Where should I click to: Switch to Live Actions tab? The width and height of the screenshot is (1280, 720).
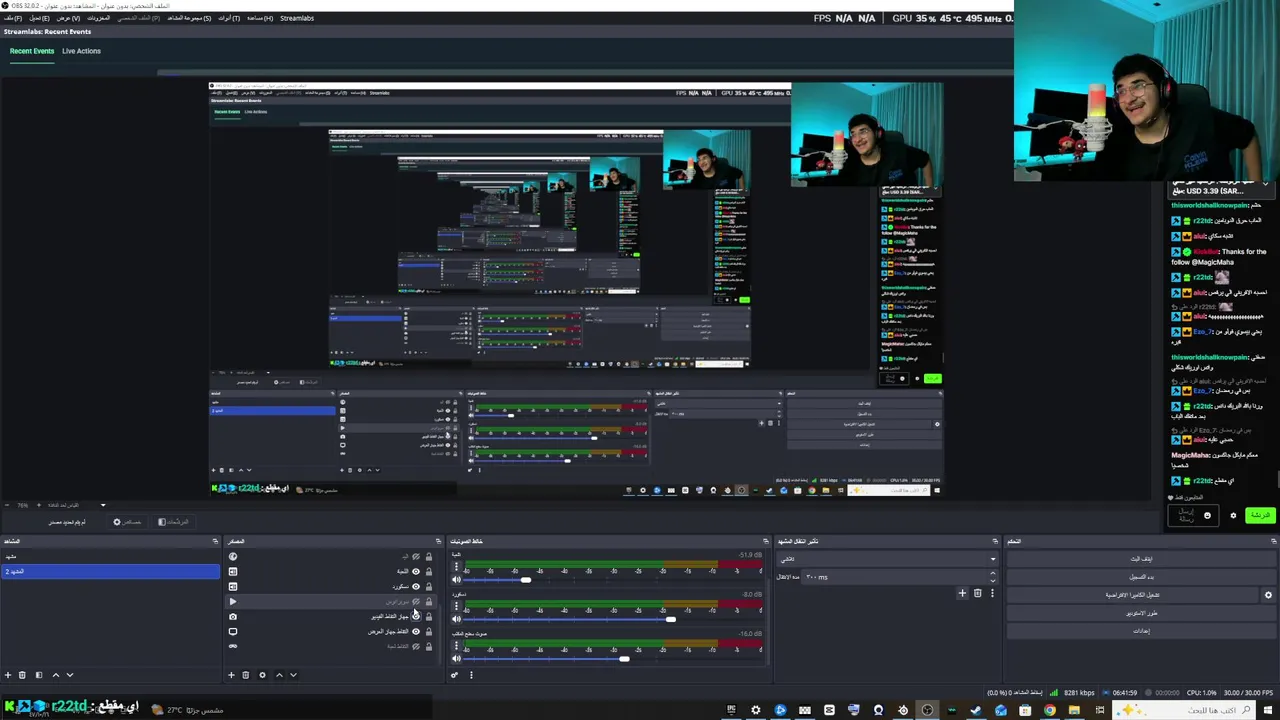click(x=81, y=51)
